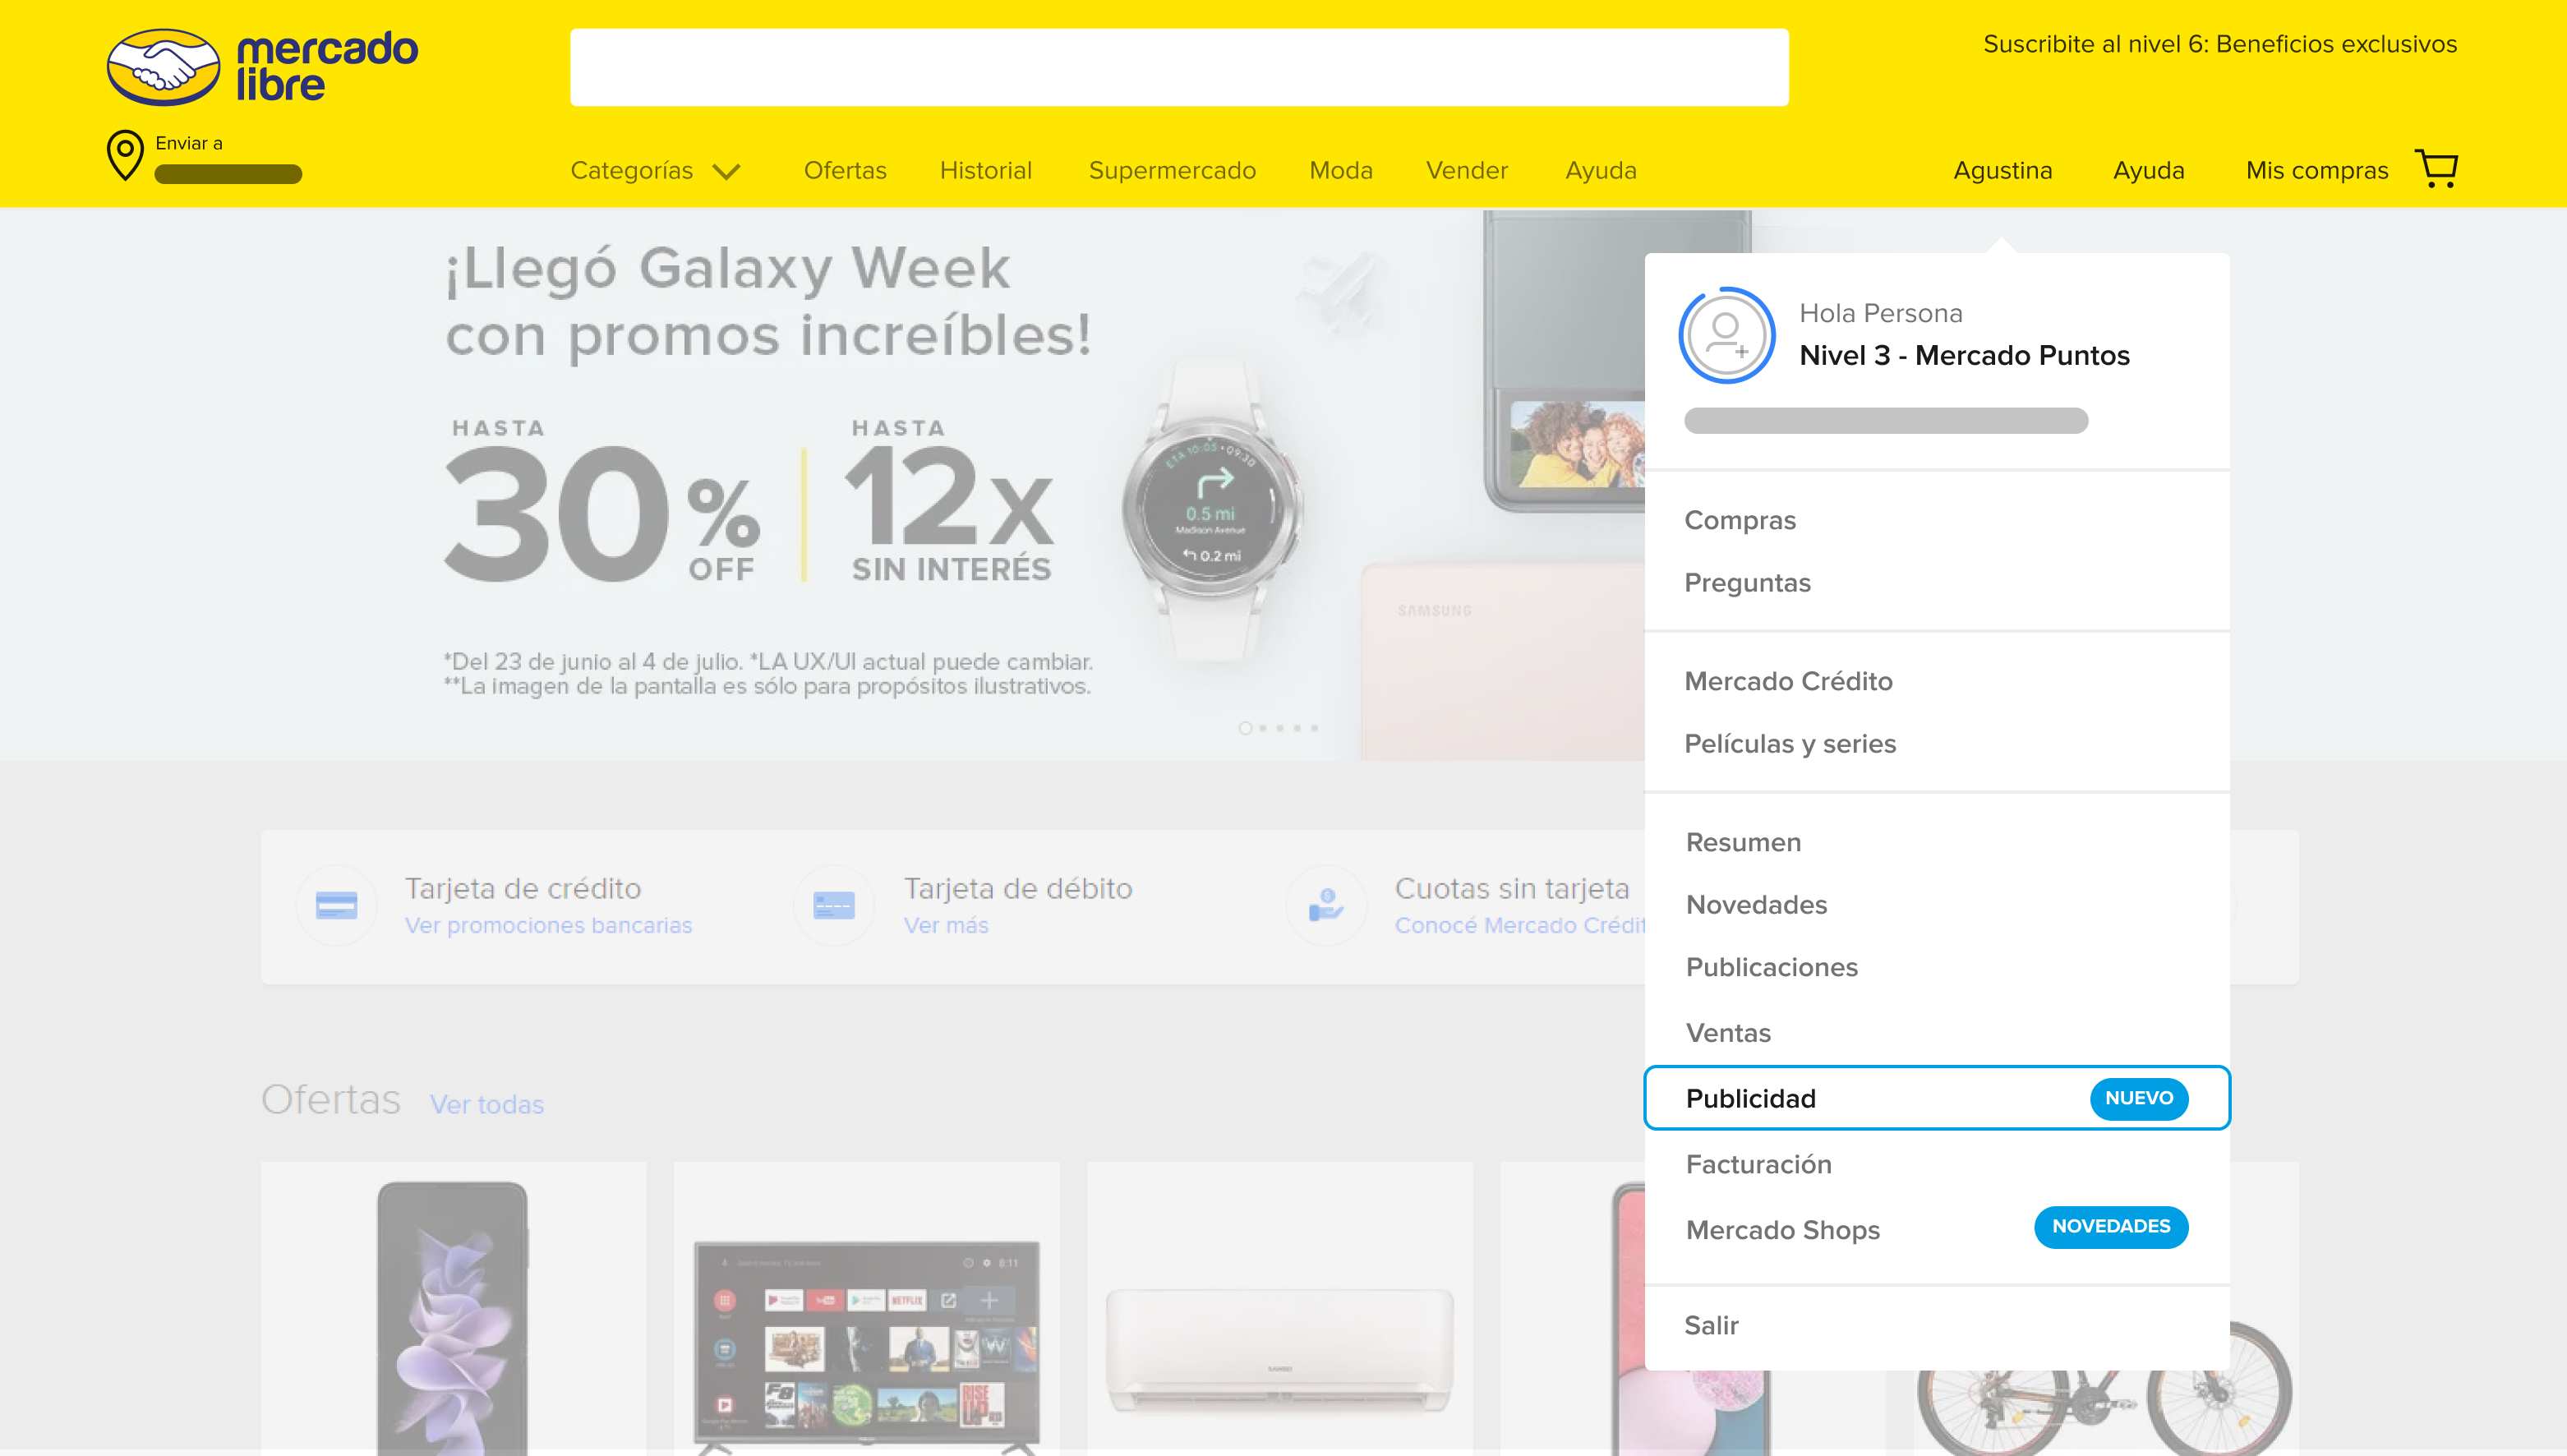Open Películas y series menu entry
2567x1456 pixels.
[x=1790, y=744]
